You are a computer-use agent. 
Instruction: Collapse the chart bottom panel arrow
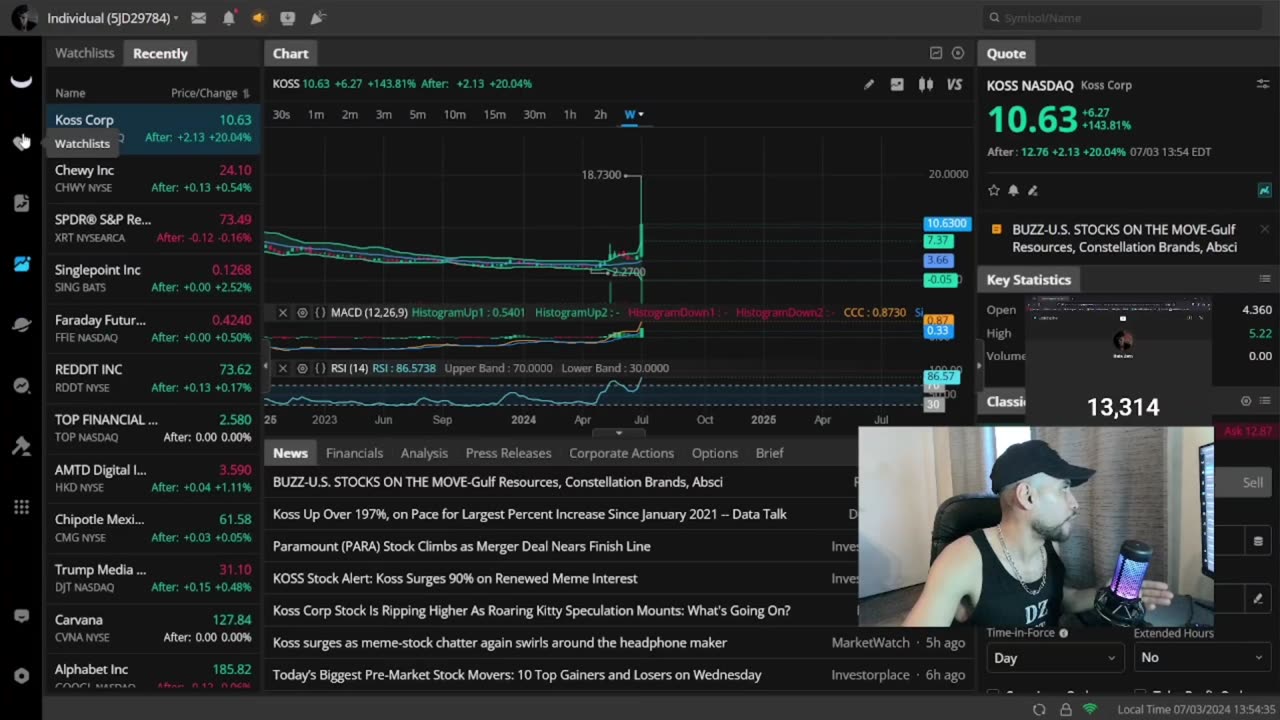click(619, 433)
